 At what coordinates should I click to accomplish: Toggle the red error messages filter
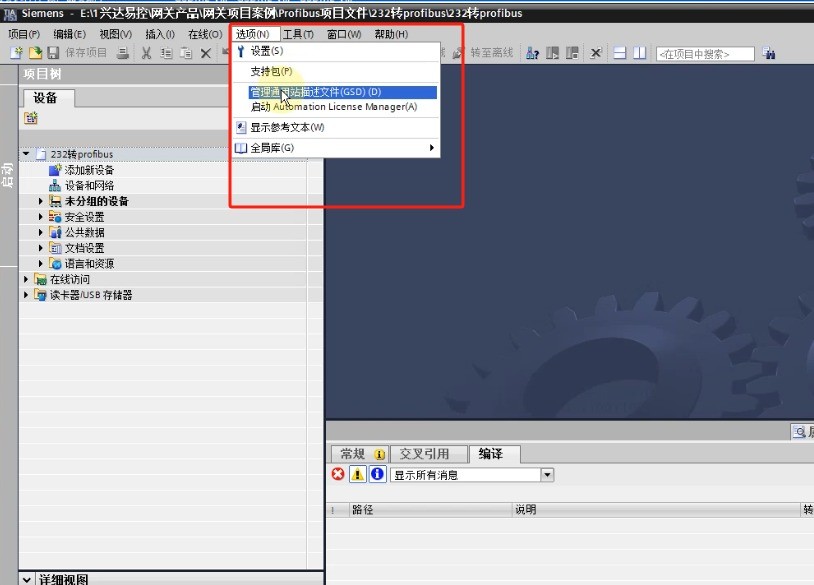pos(338,474)
